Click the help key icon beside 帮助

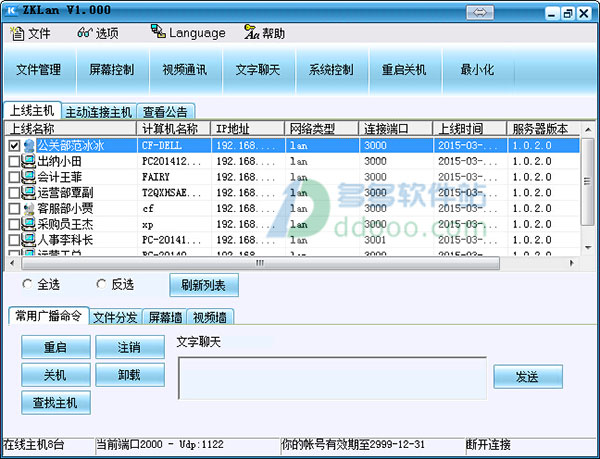(x=251, y=32)
